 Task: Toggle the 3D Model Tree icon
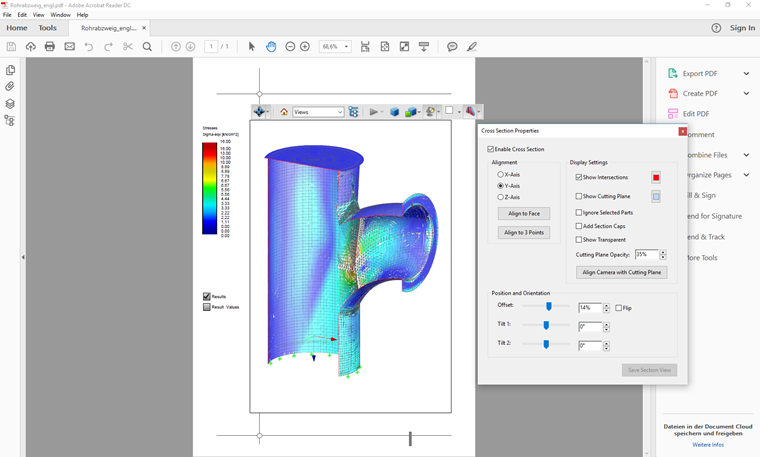(x=354, y=112)
